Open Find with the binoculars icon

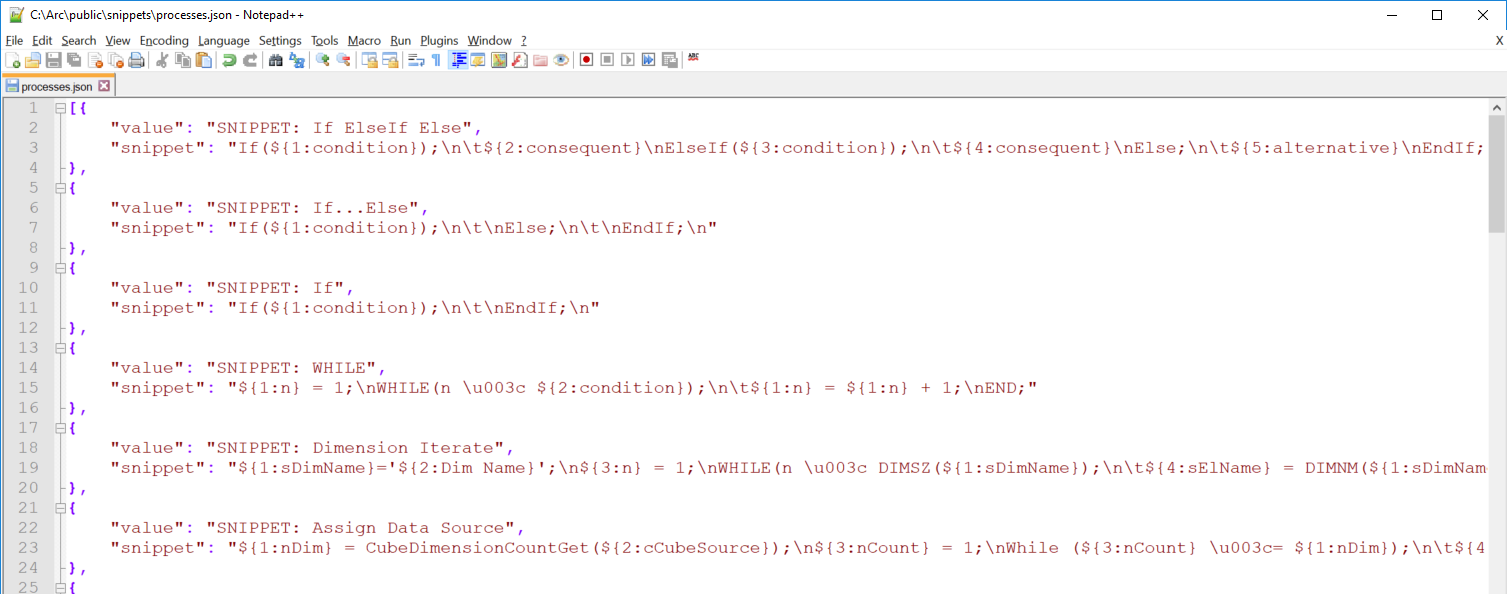point(275,60)
